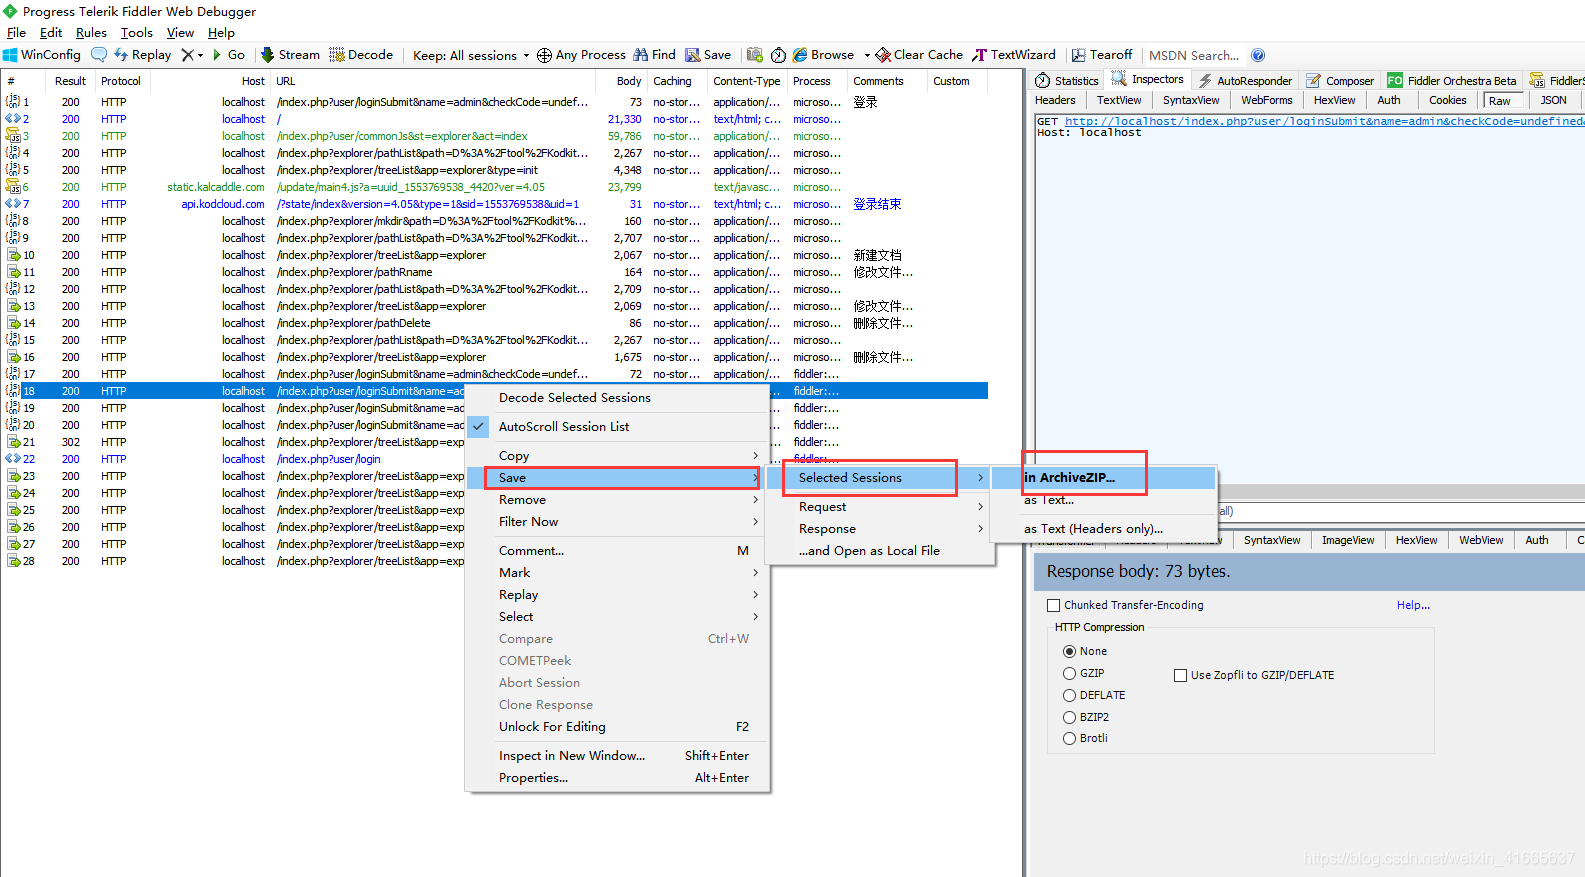The width and height of the screenshot is (1585, 877).
Task: Click Decode Selected Sessions
Action: (x=618, y=397)
